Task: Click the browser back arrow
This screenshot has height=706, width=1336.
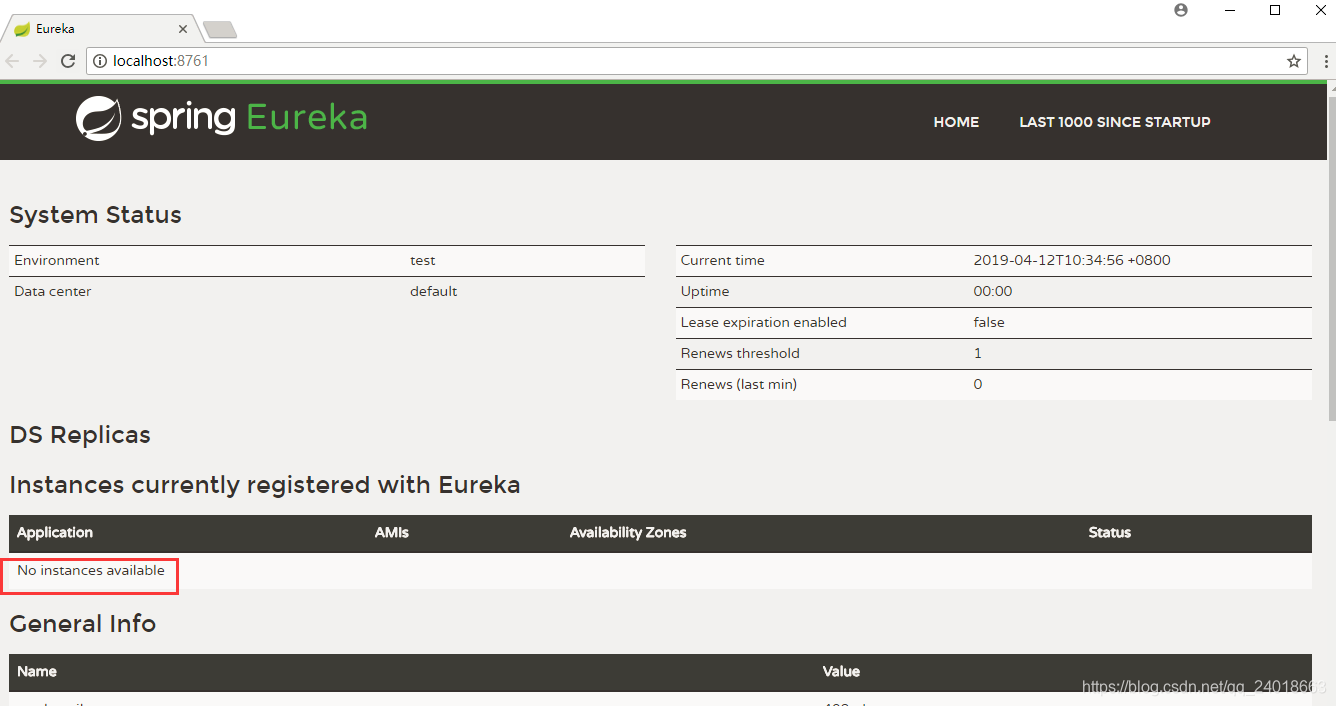Action: point(13,61)
